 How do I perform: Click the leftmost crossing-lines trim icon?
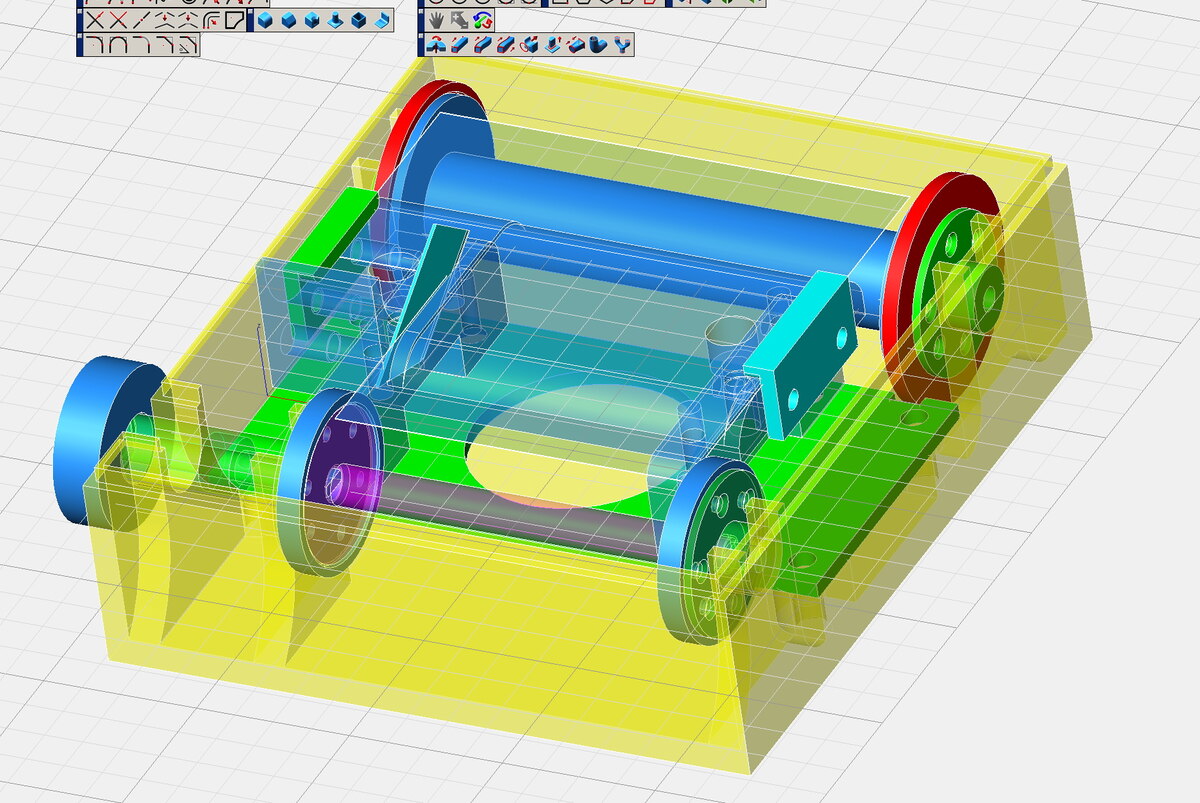point(94,20)
